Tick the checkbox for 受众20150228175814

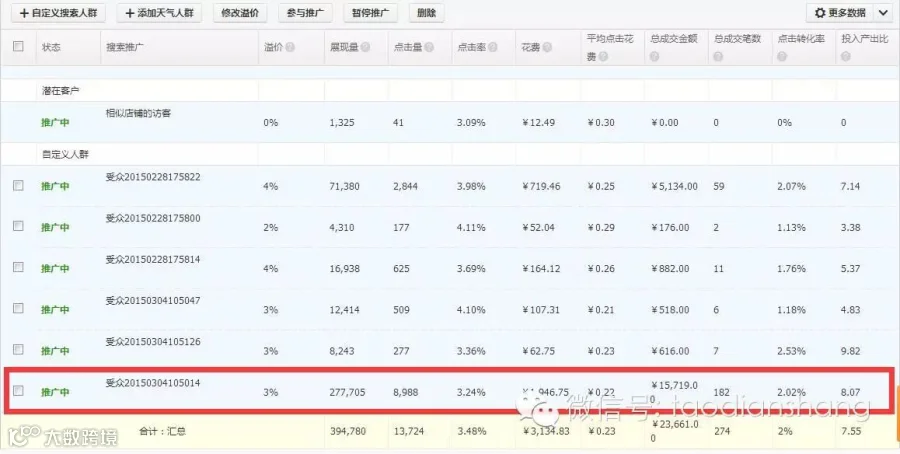pos(18,267)
